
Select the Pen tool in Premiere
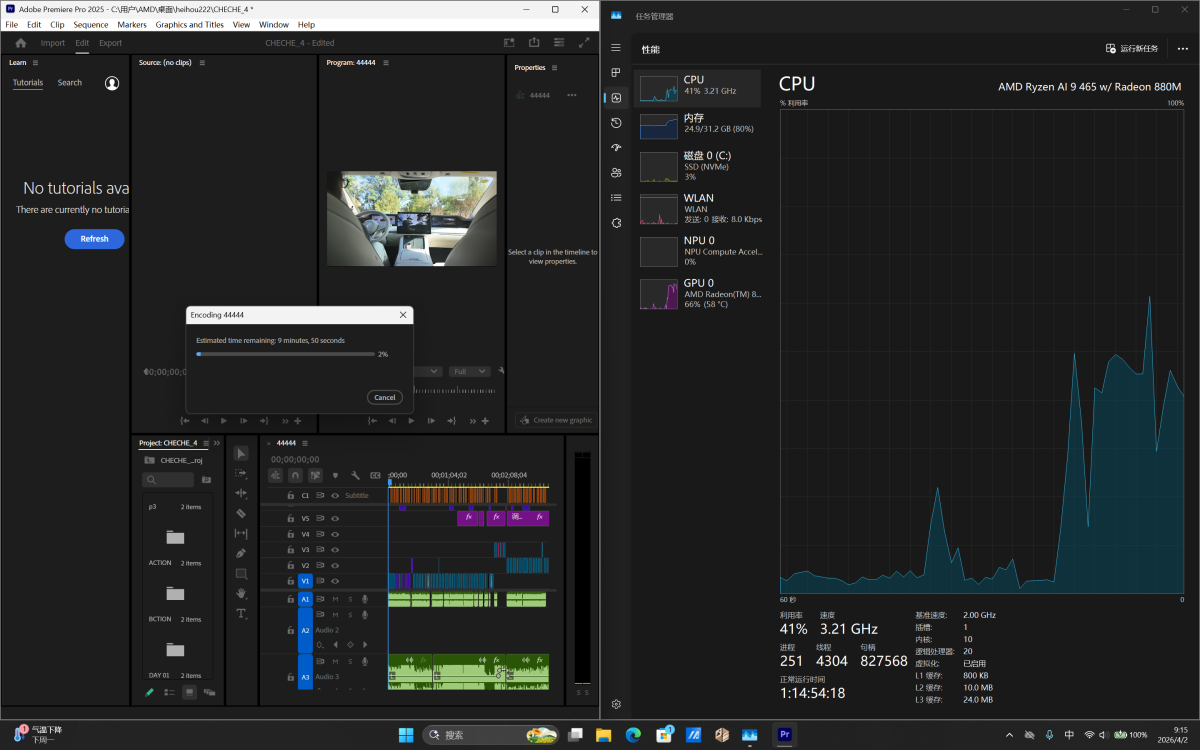(241, 553)
